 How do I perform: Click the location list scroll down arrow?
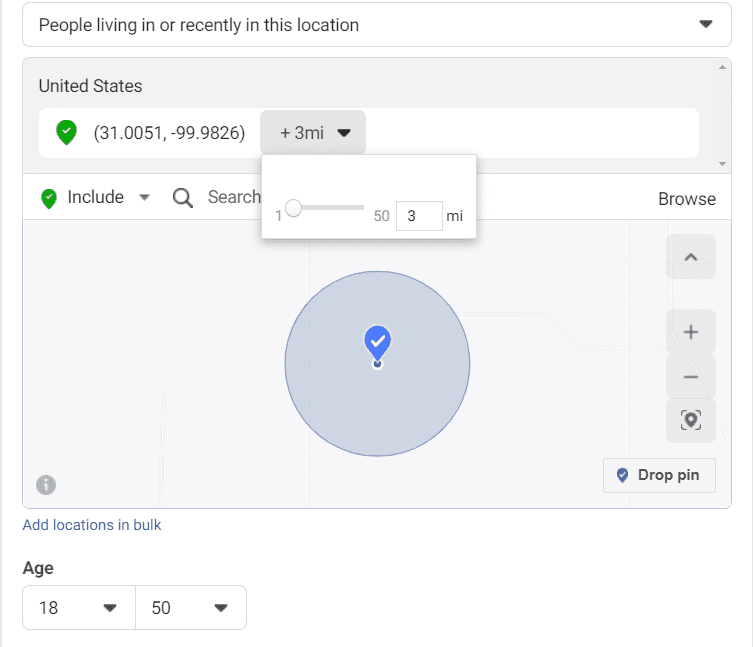722,164
